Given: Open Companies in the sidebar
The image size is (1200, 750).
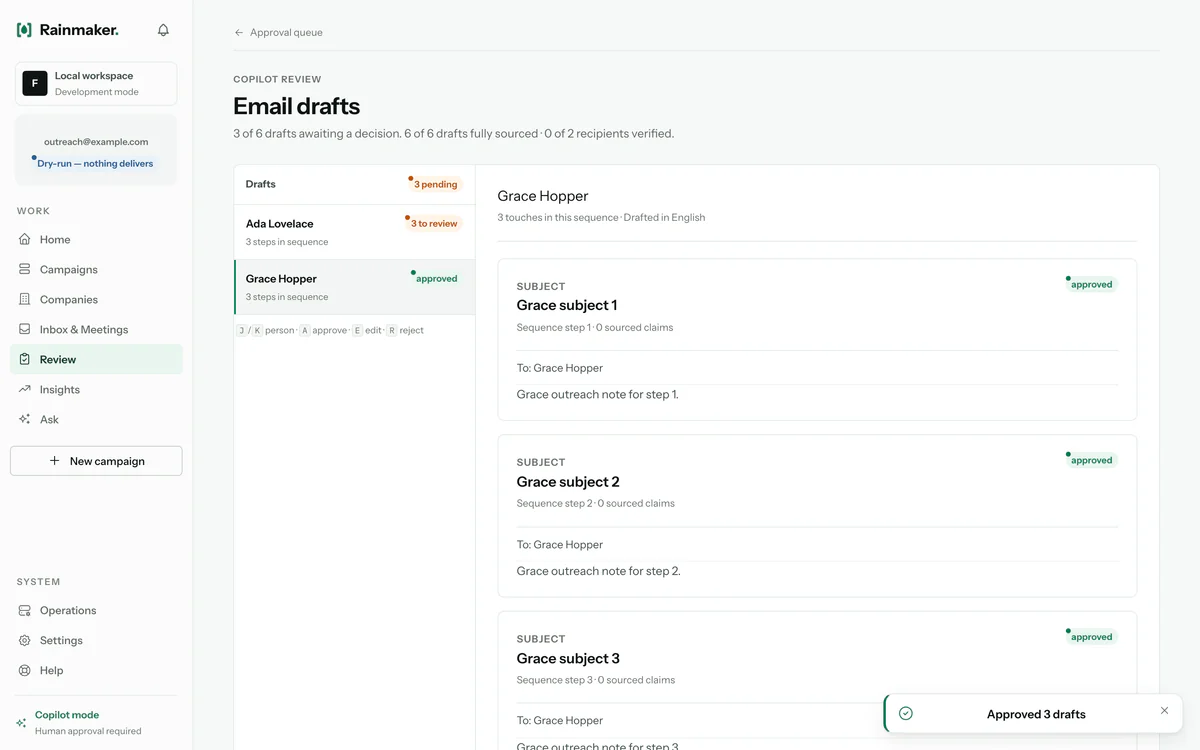Looking at the screenshot, I should (96, 299).
